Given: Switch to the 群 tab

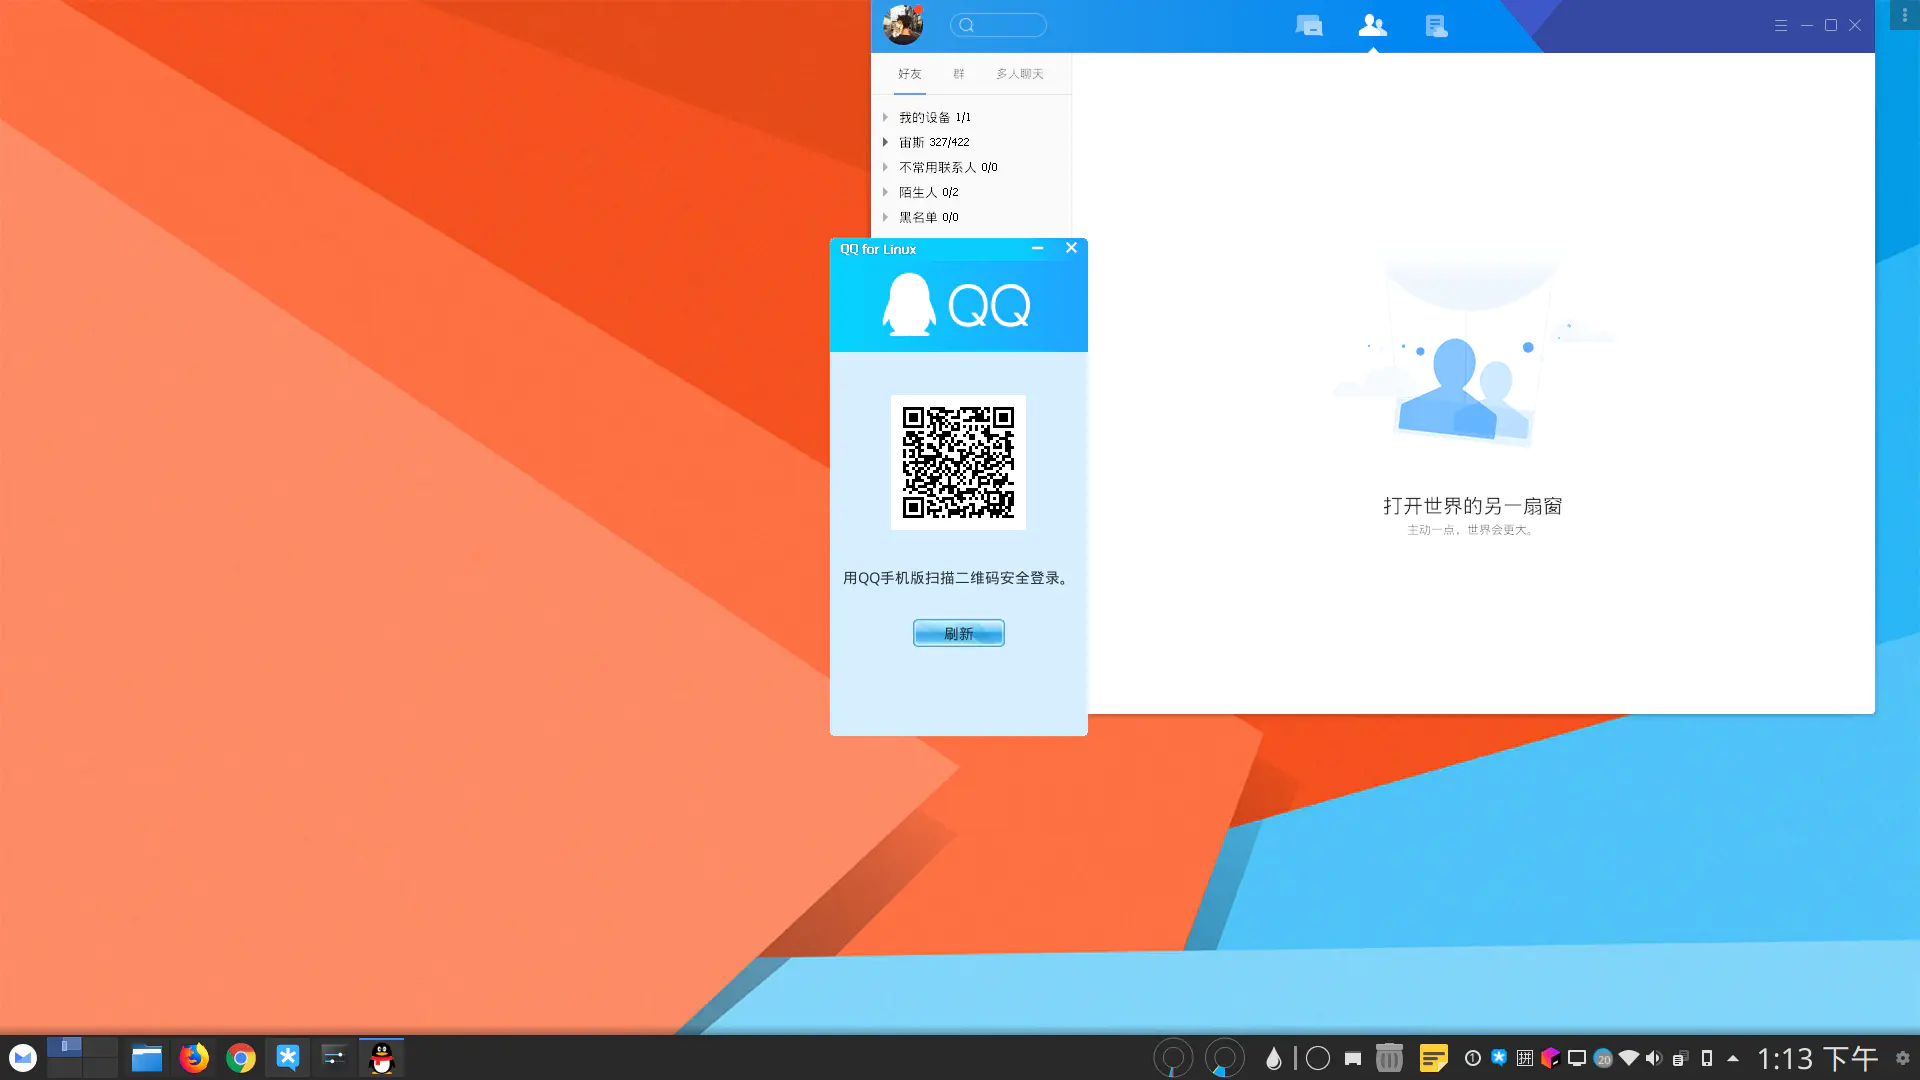Looking at the screenshot, I should [x=958, y=74].
